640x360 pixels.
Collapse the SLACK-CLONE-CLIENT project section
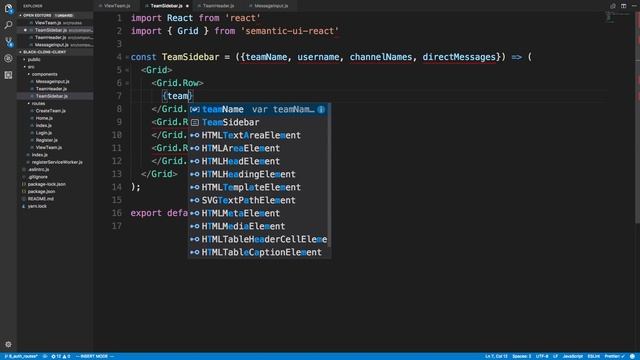[x=55, y=52]
